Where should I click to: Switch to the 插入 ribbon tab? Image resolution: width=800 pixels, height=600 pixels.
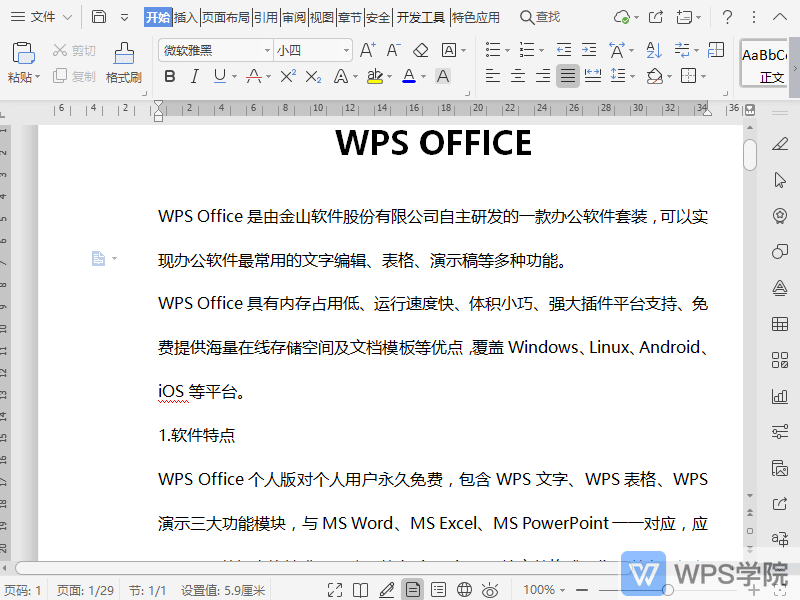coord(186,16)
